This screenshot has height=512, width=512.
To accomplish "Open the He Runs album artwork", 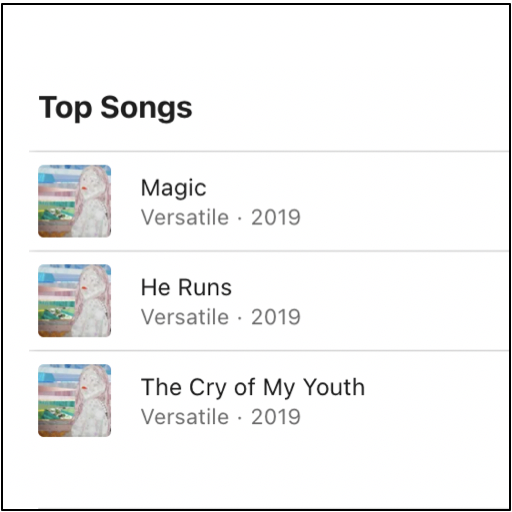I will click(x=75, y=301).
